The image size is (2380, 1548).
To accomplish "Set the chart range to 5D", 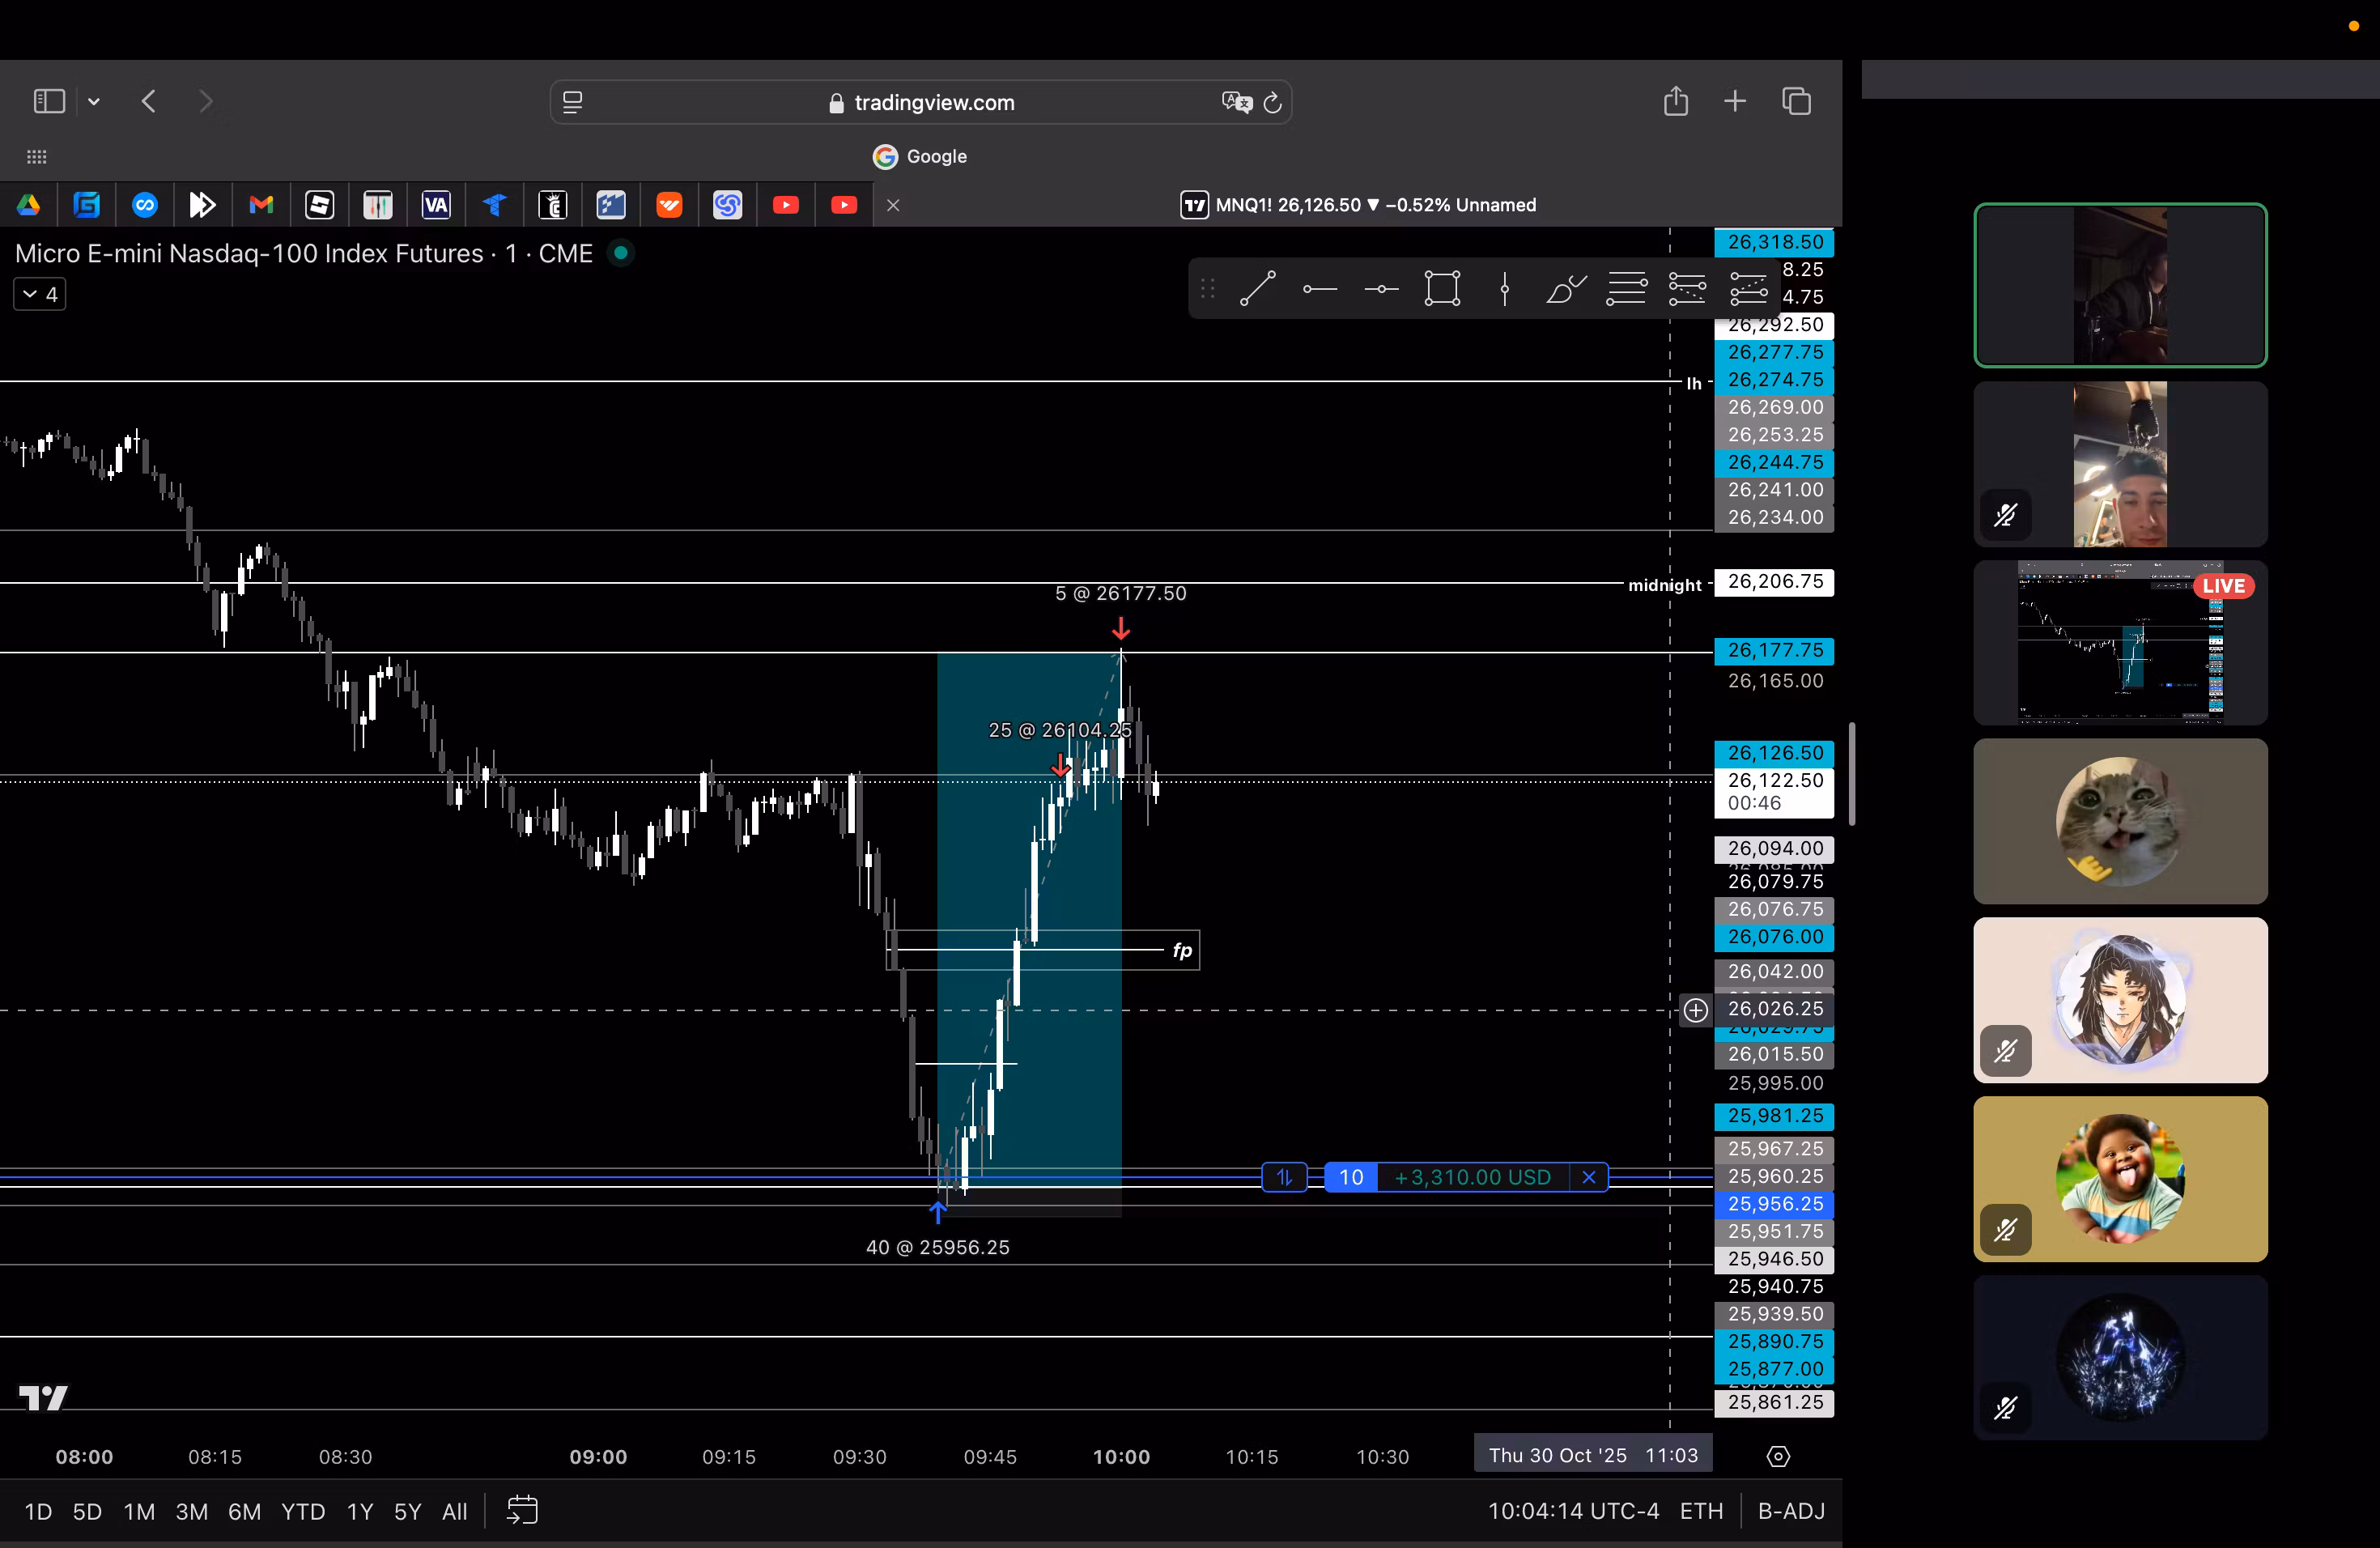I will [x=87, y=1511].
